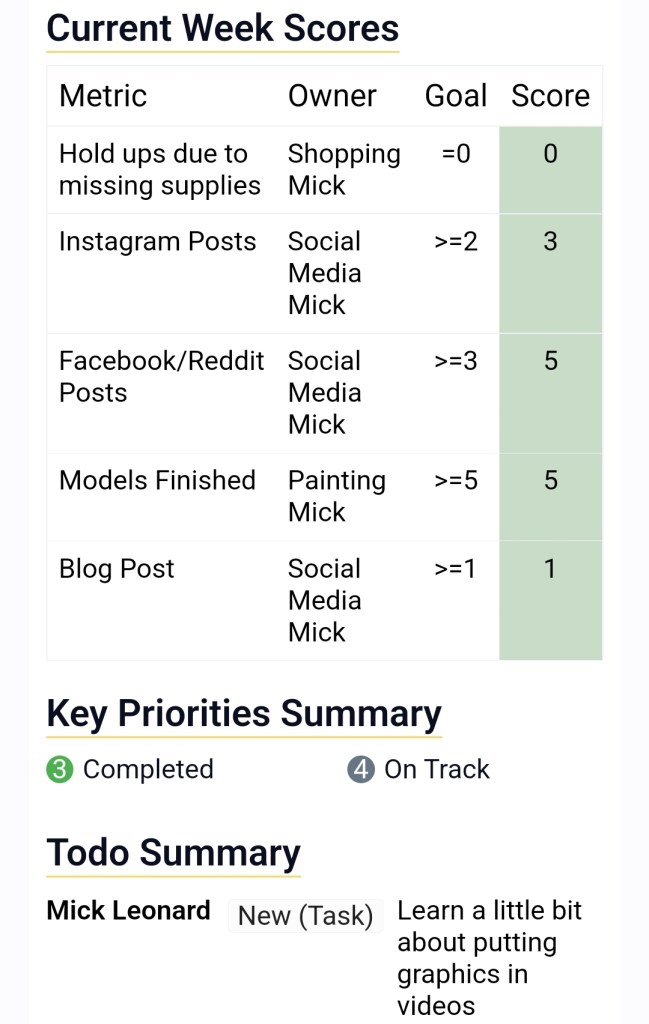Select the Goal column header
649x1024 pixels.
point(455,96)
